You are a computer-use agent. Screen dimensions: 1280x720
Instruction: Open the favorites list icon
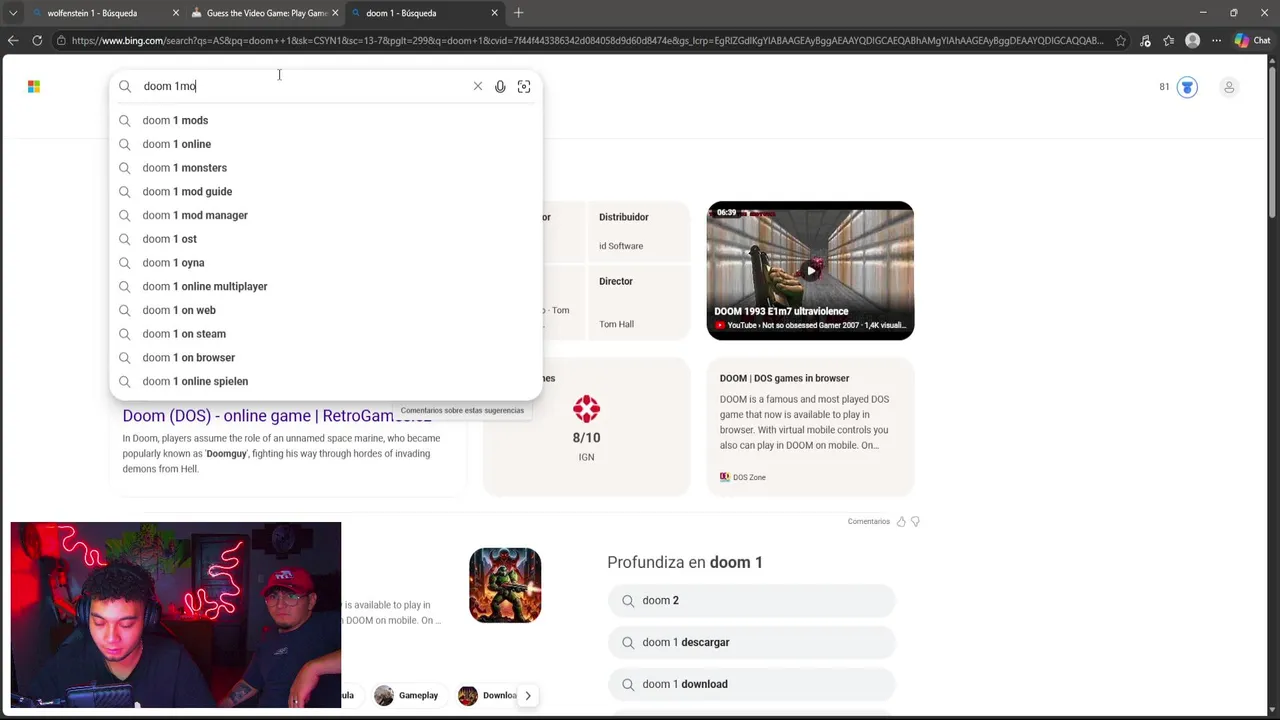tap(1168, 41)
